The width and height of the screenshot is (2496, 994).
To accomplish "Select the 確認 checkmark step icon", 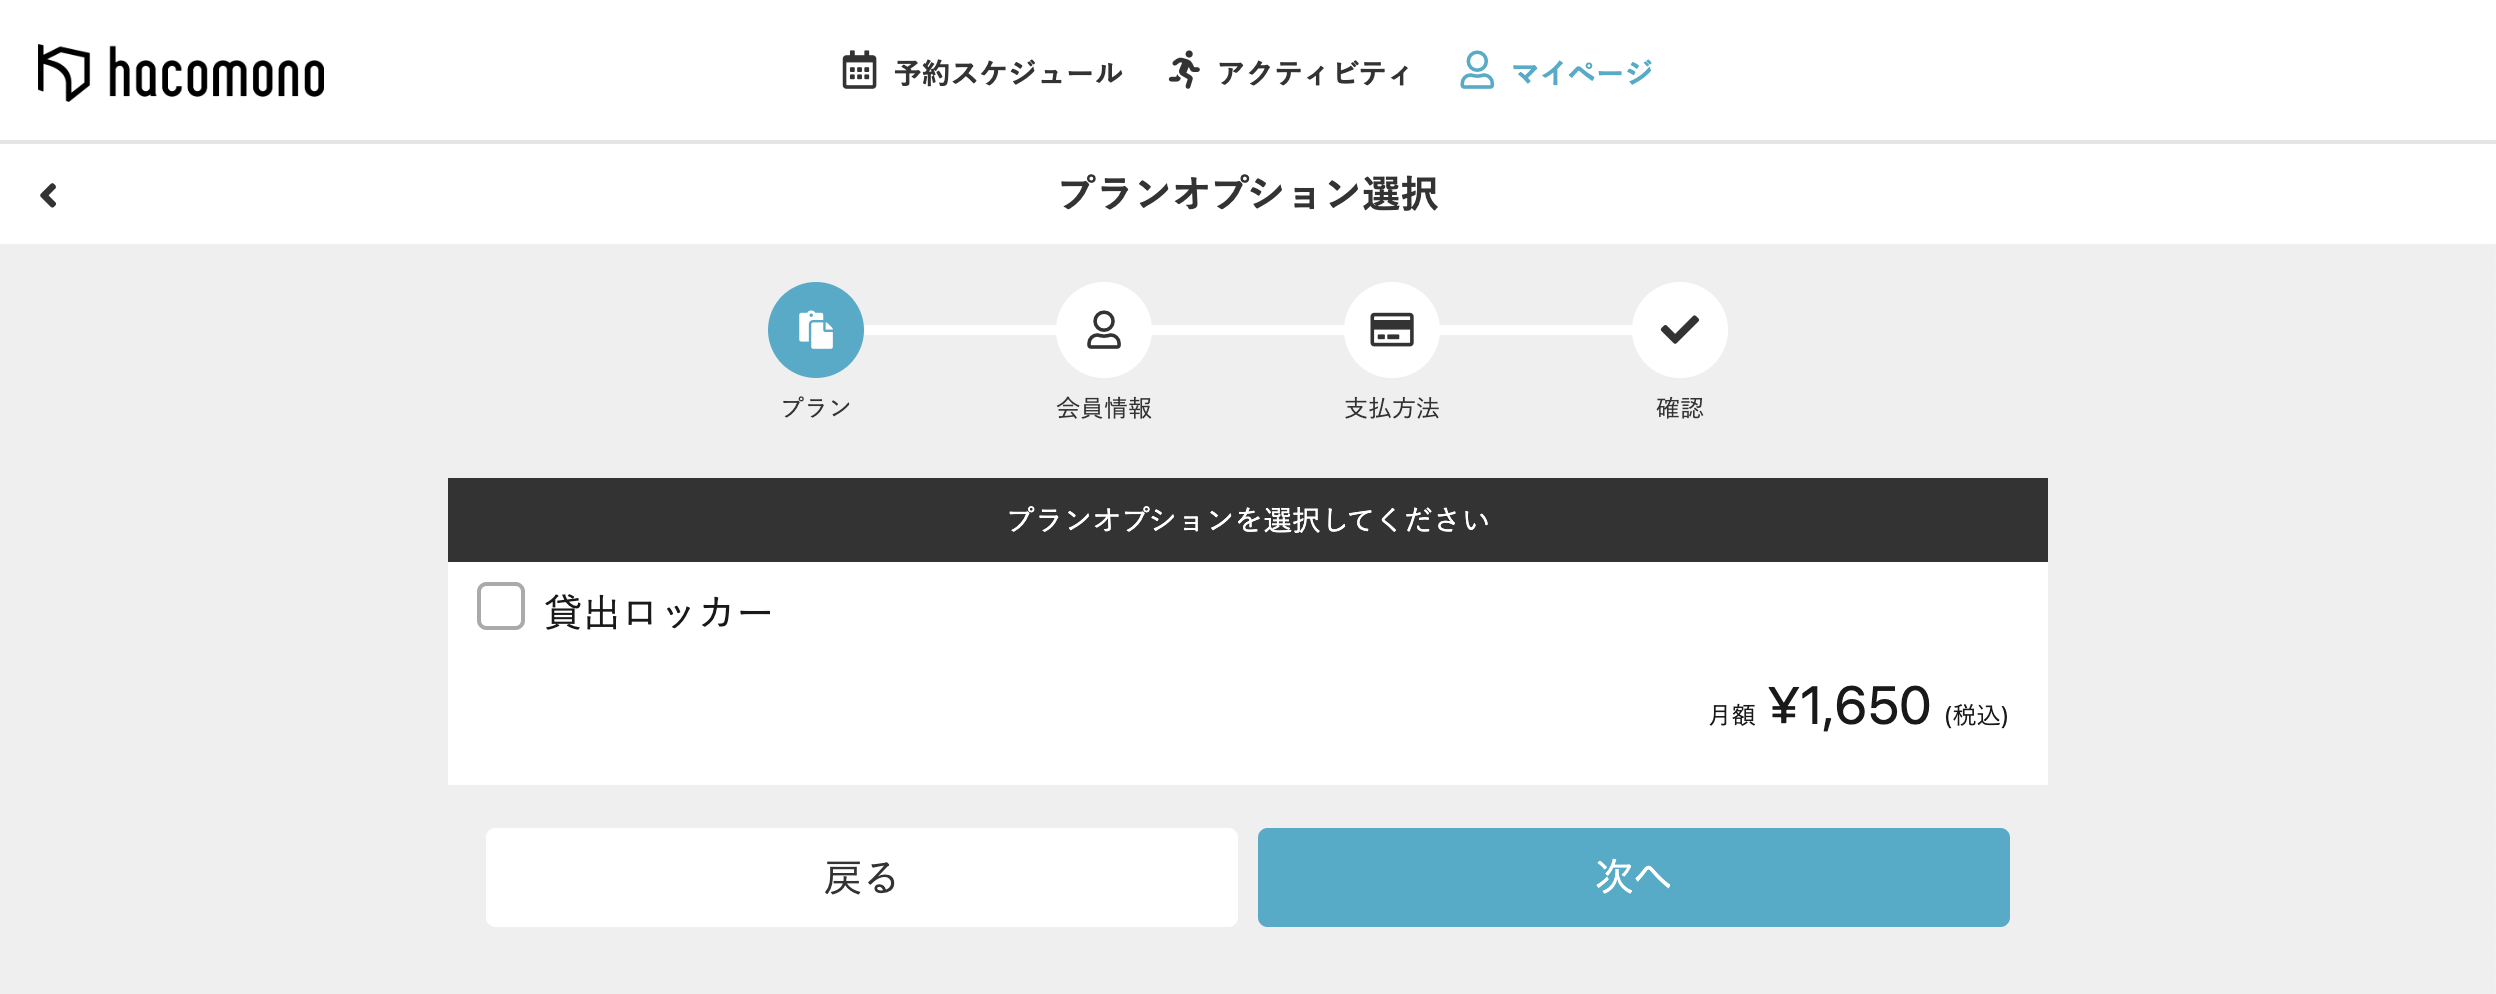I will point(1680,330).
